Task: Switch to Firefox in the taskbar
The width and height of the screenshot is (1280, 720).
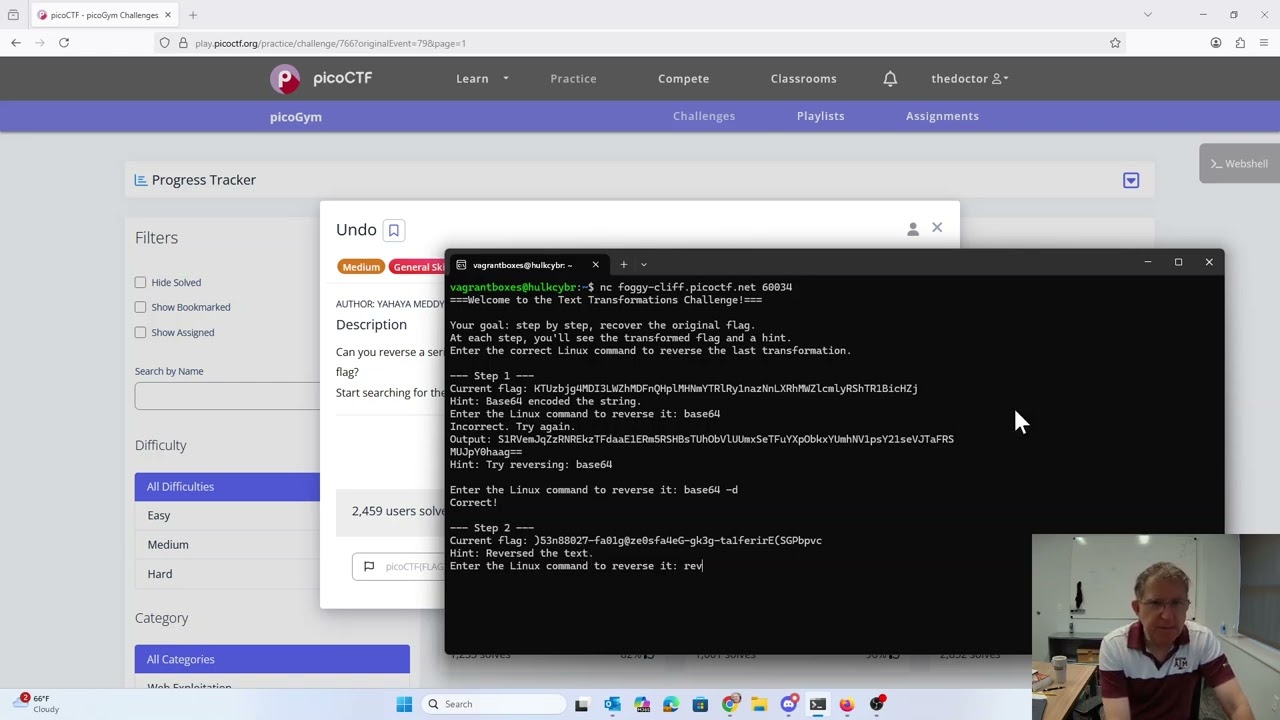Action: (x=847, y=704)
